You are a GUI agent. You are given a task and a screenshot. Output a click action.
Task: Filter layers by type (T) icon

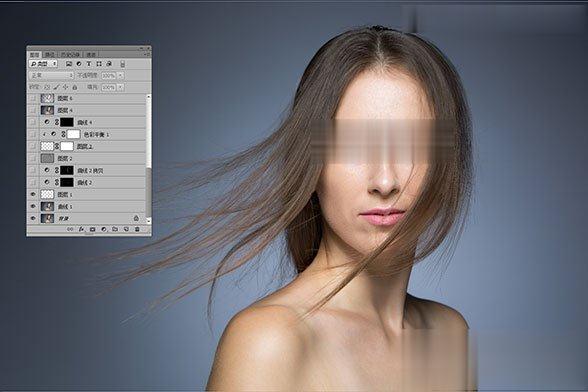pos(89,64)
